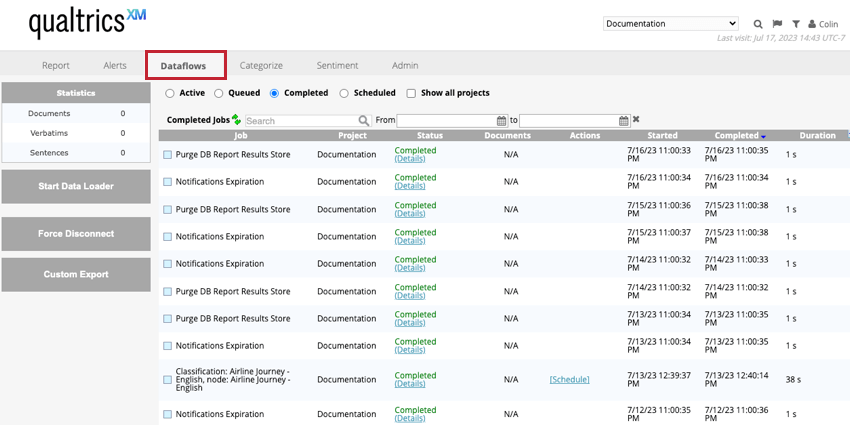Open the Sentiment tab

point(337,65)
